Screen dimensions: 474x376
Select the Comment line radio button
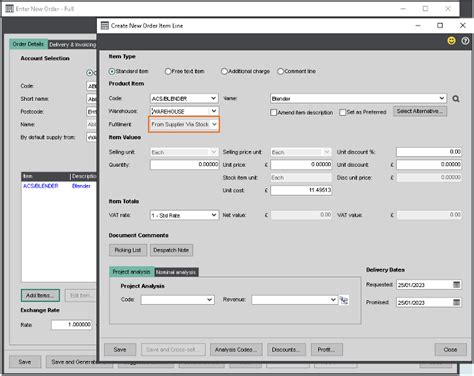pyautogui.click(x=281, y=71)
